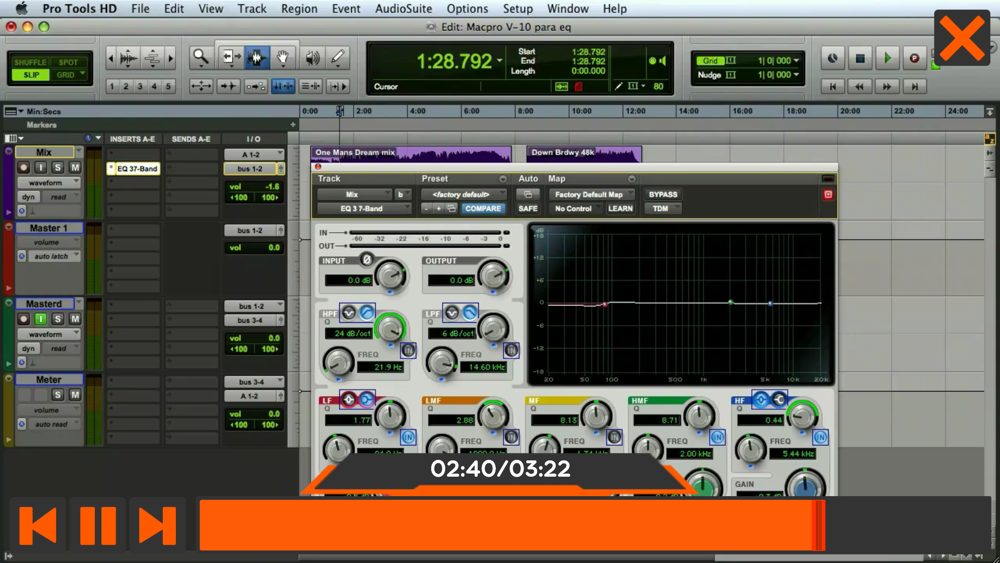
Task: Toggle the LMF band IN button
Action: [x=511, y=437]
